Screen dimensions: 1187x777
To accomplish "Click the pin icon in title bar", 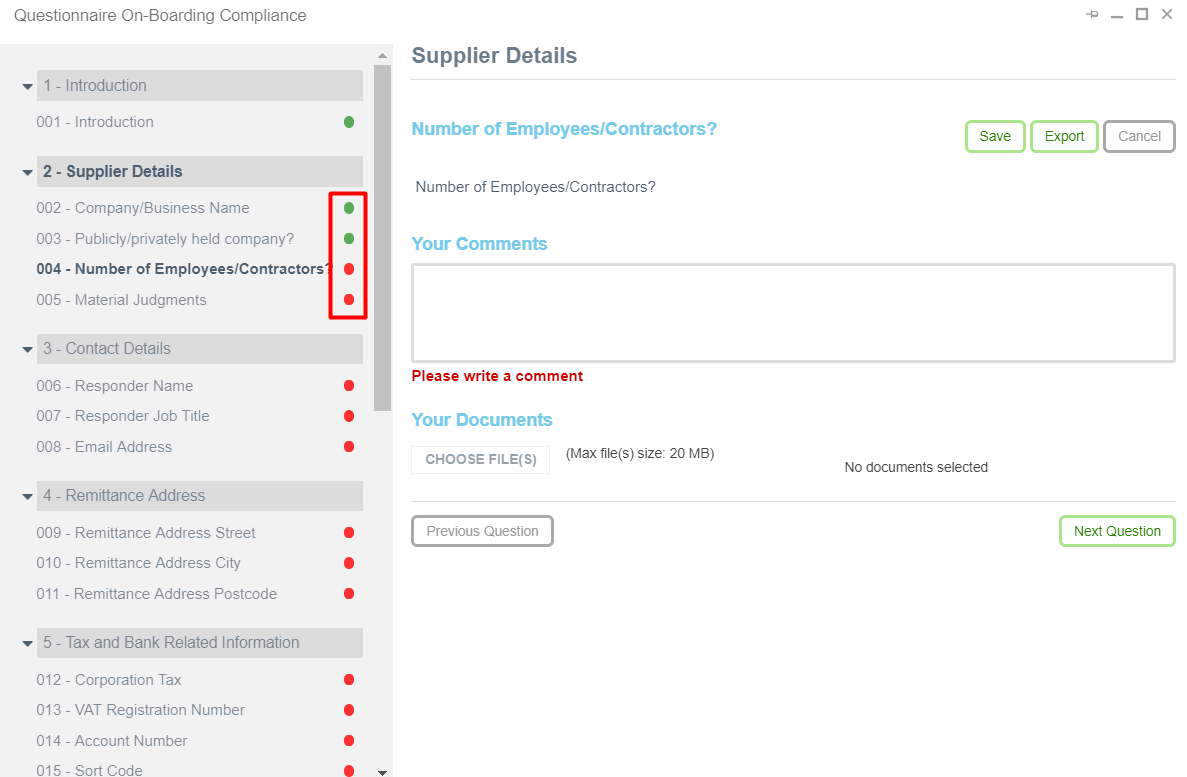I will (x=1092, y=14).
